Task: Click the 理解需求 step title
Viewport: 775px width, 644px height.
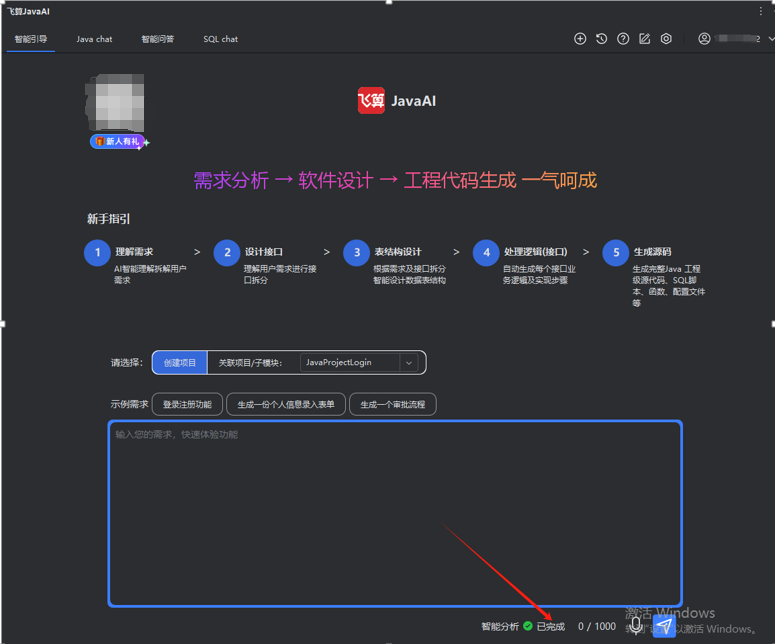Action: 134,252
